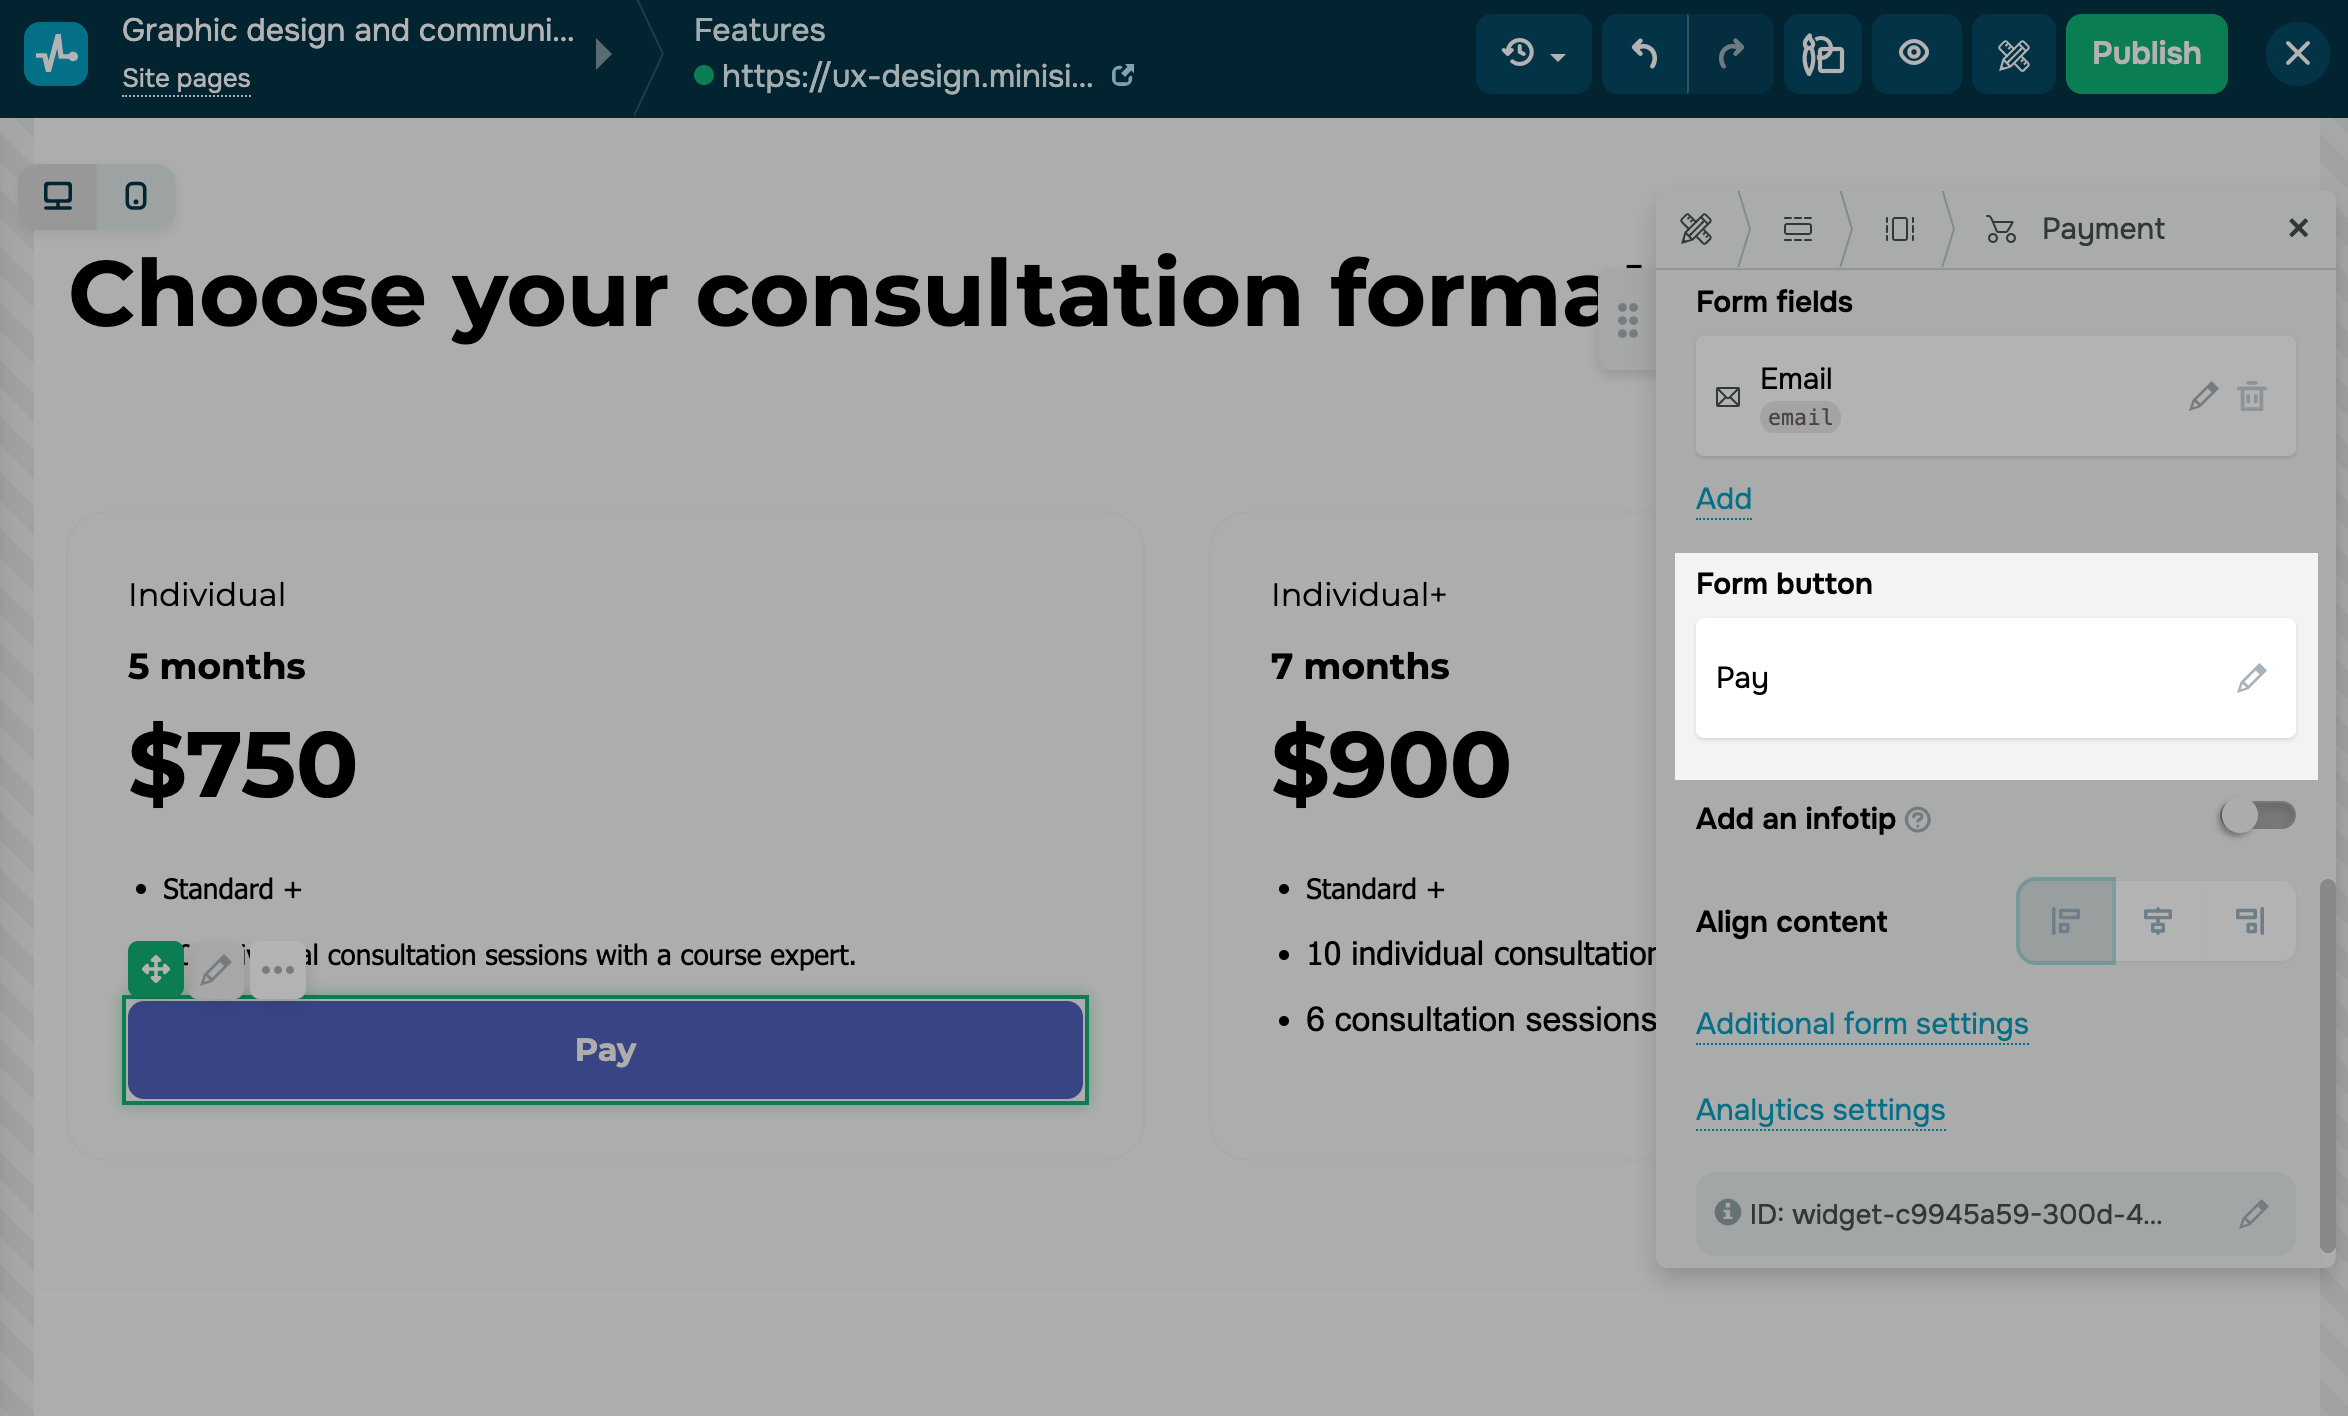
Task: Click the undo arrow in the top toolbar
Action: pos(1644,54)
